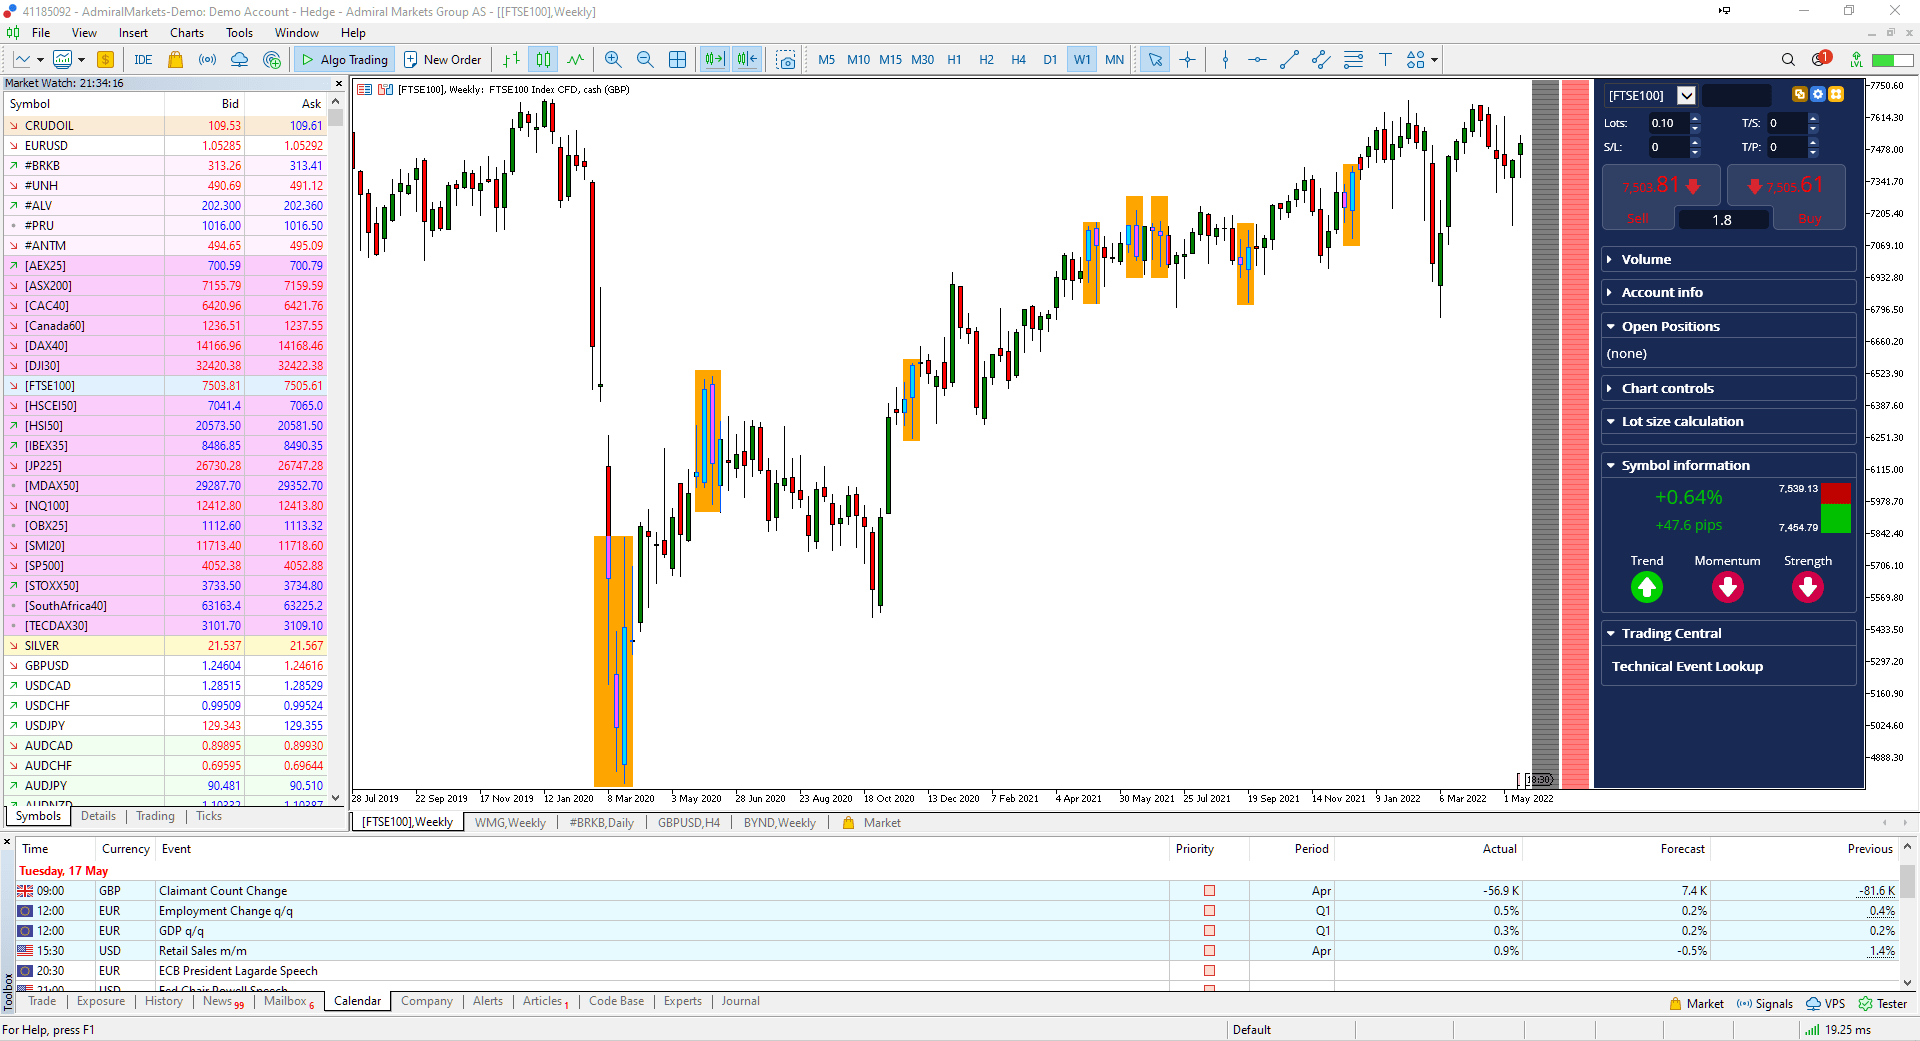
Task: Toggle priority checkbox for GDP q/q
Action: (1209, 931)
